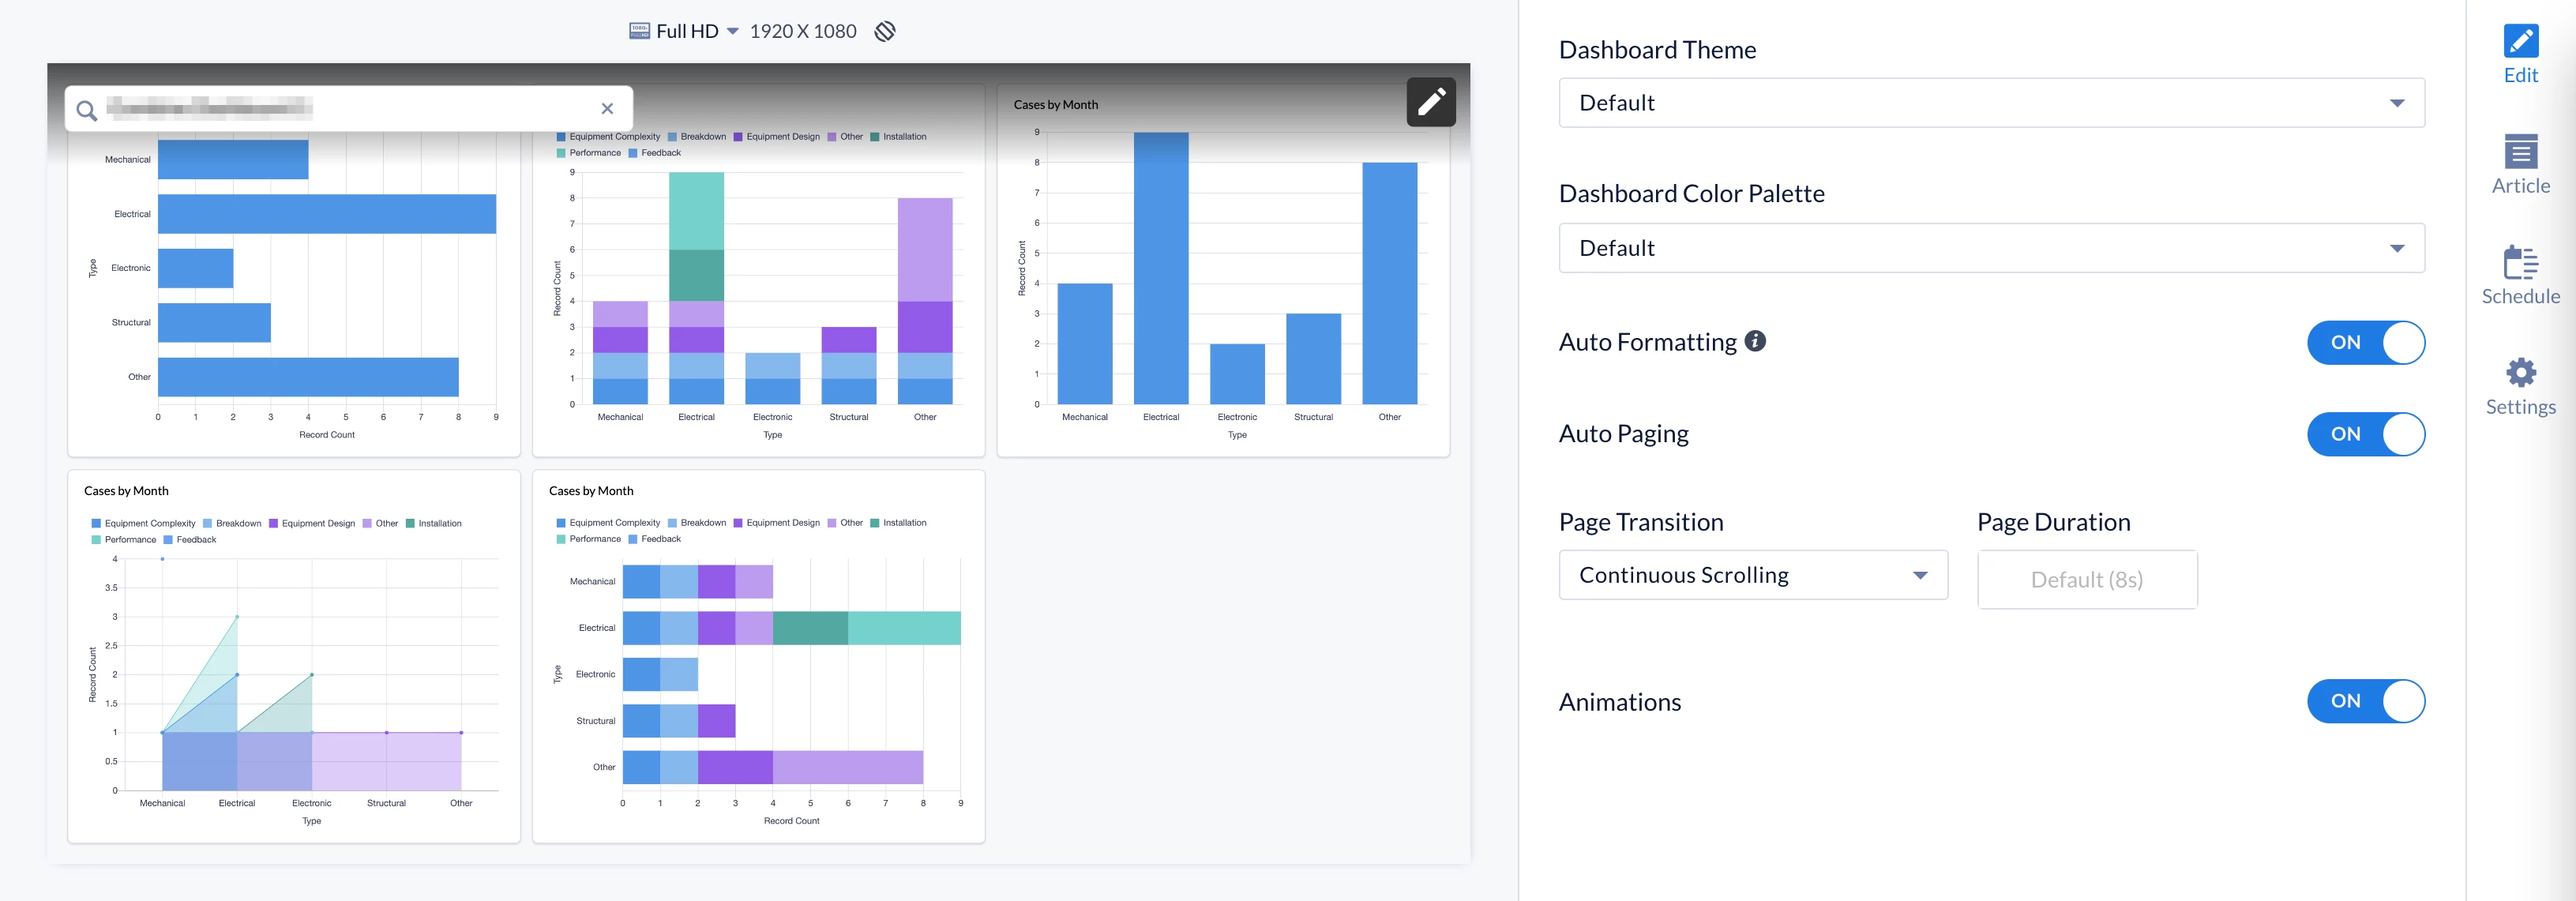Click Equipment Complexity legend swatch in area chart
Viewport: 2576px width, 901px height.
pos(96,523)
